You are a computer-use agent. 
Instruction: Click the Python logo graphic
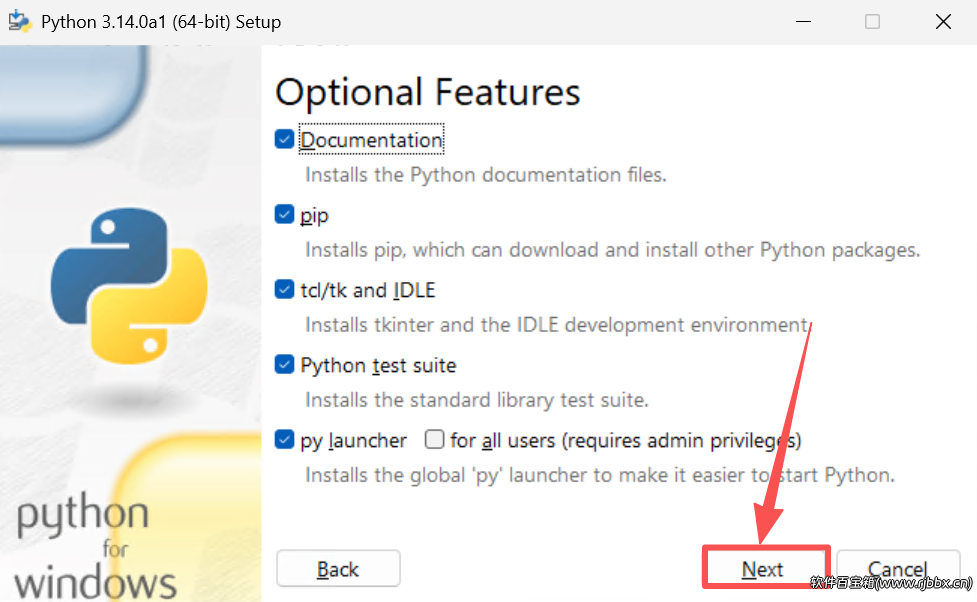point(129,286)
